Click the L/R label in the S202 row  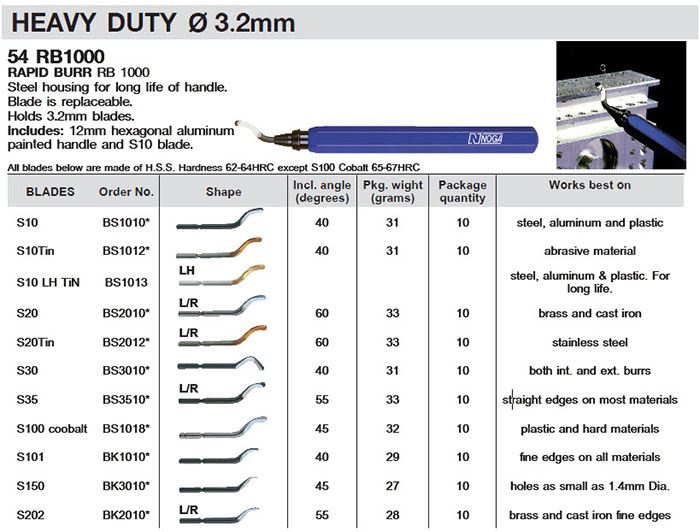(188, 510)
